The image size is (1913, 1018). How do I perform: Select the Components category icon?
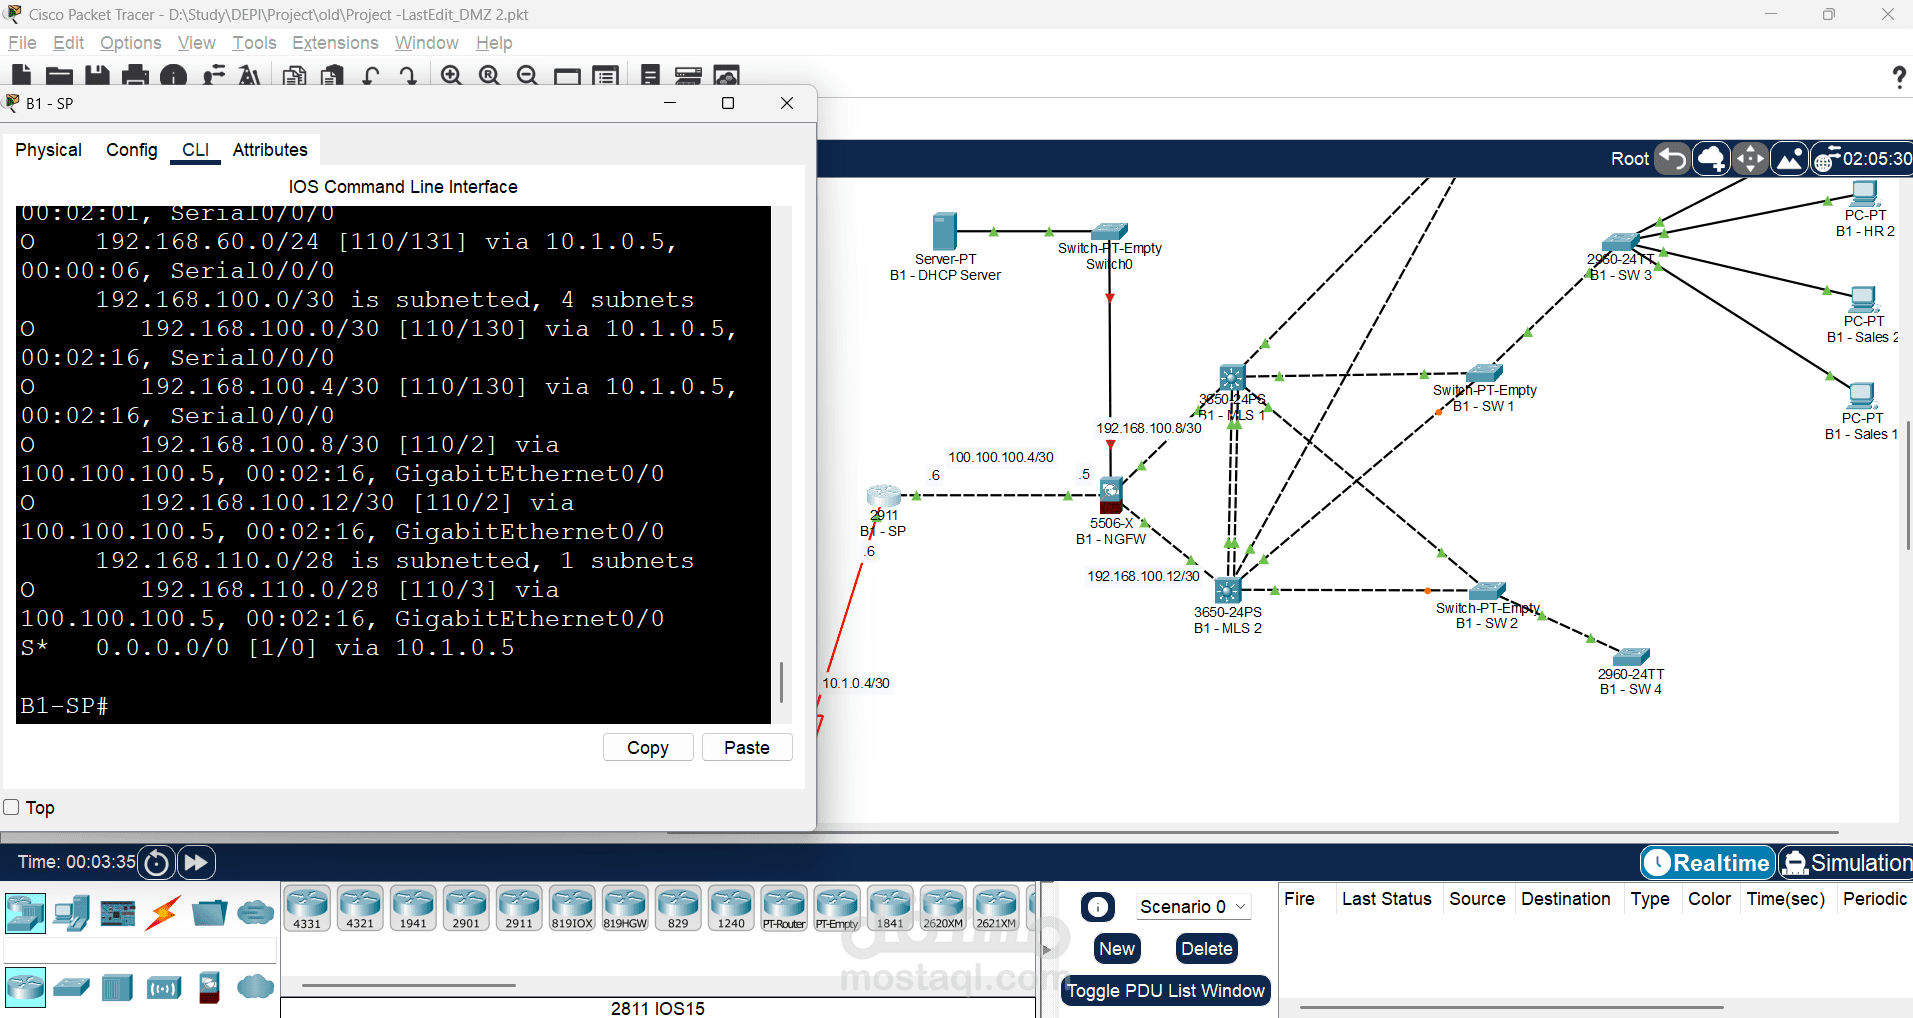coord(118,912)
